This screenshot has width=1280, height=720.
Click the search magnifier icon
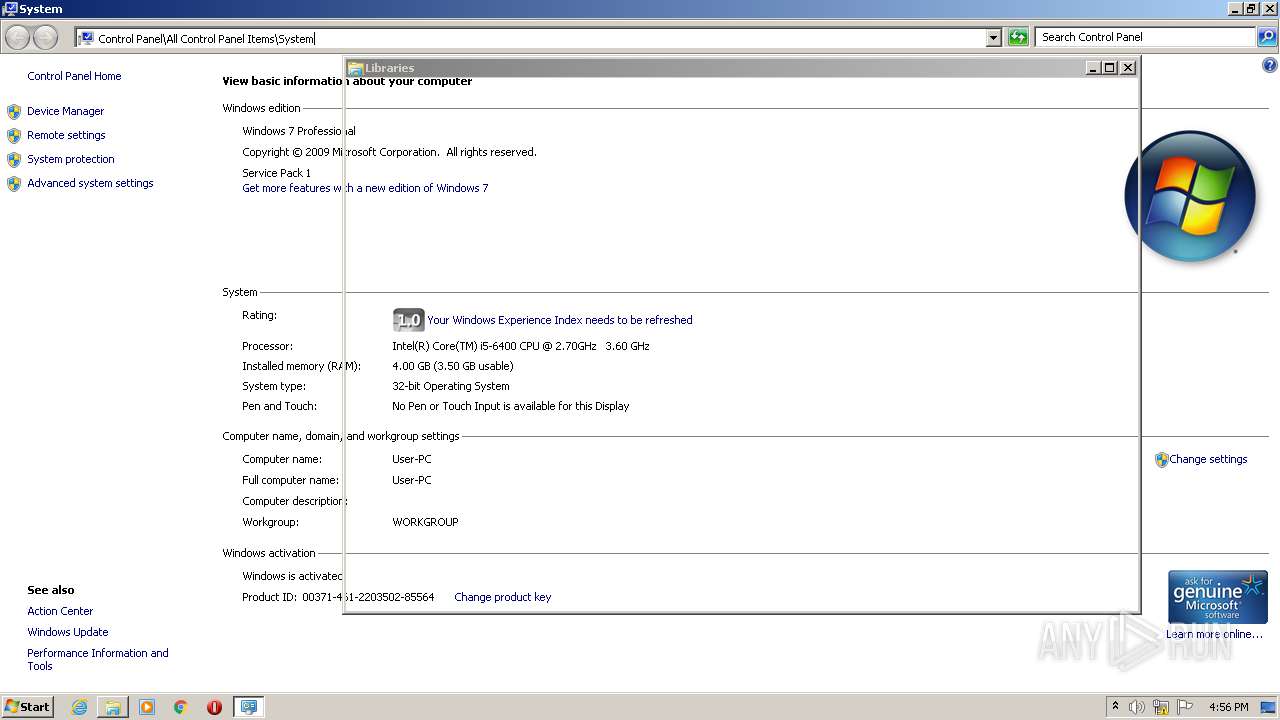tap(1267, 37)
